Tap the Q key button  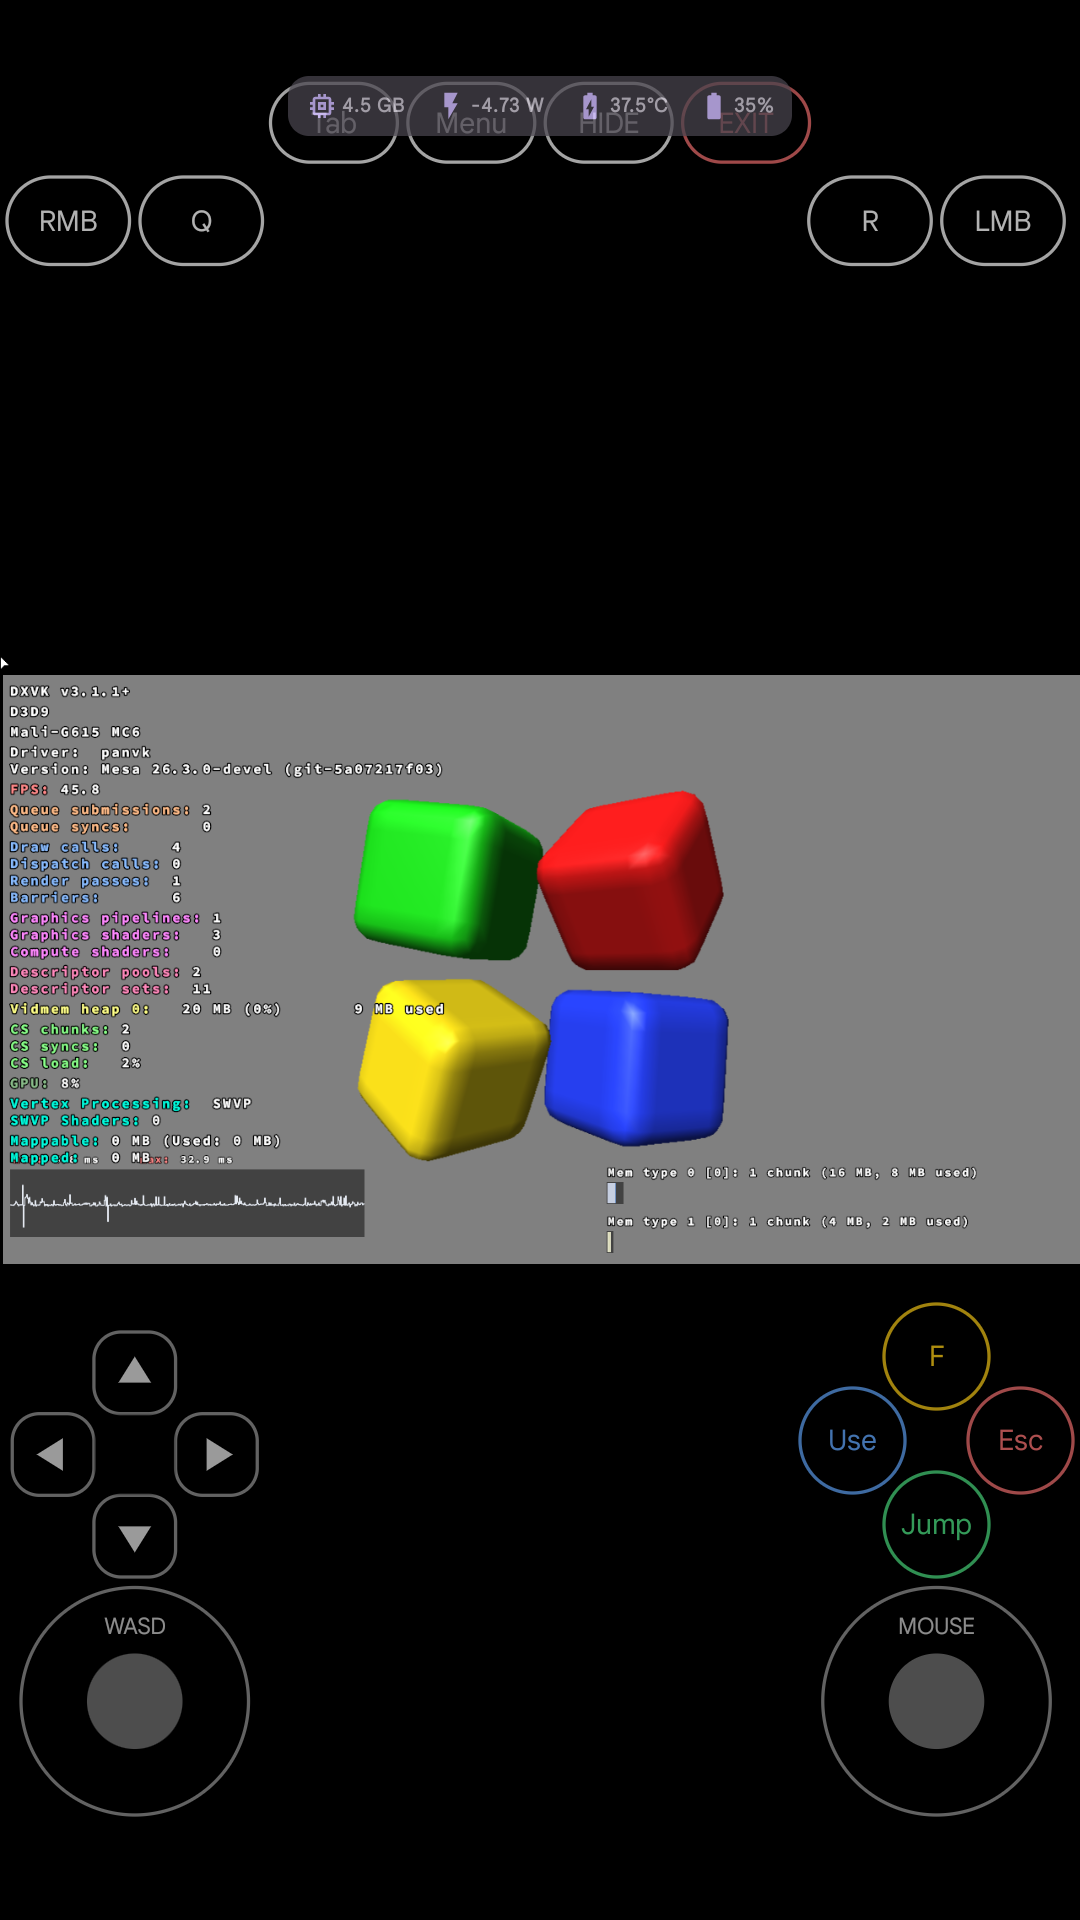point(201,221)
